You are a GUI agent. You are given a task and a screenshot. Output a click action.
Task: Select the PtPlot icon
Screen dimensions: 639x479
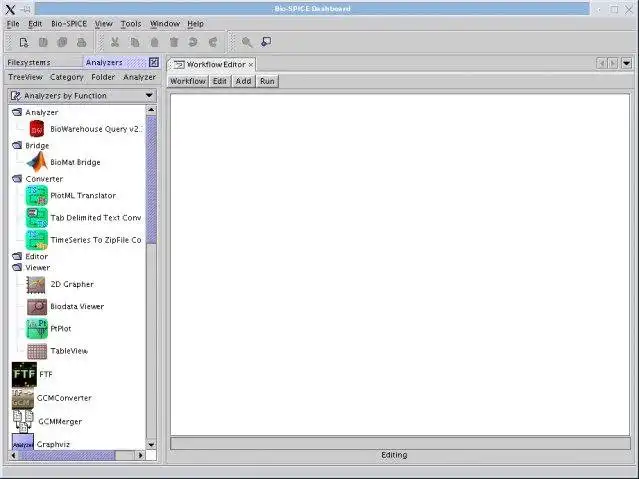(37, 329)
